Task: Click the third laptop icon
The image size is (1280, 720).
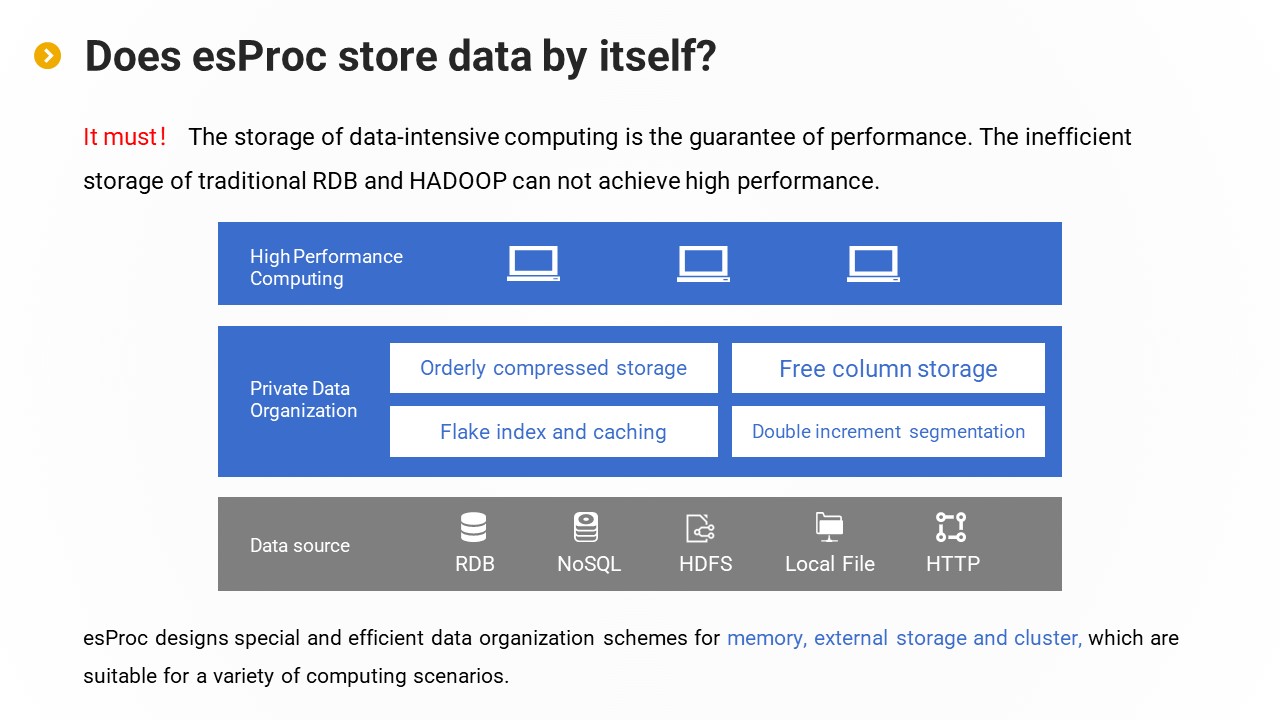Action: pos(873,263)
